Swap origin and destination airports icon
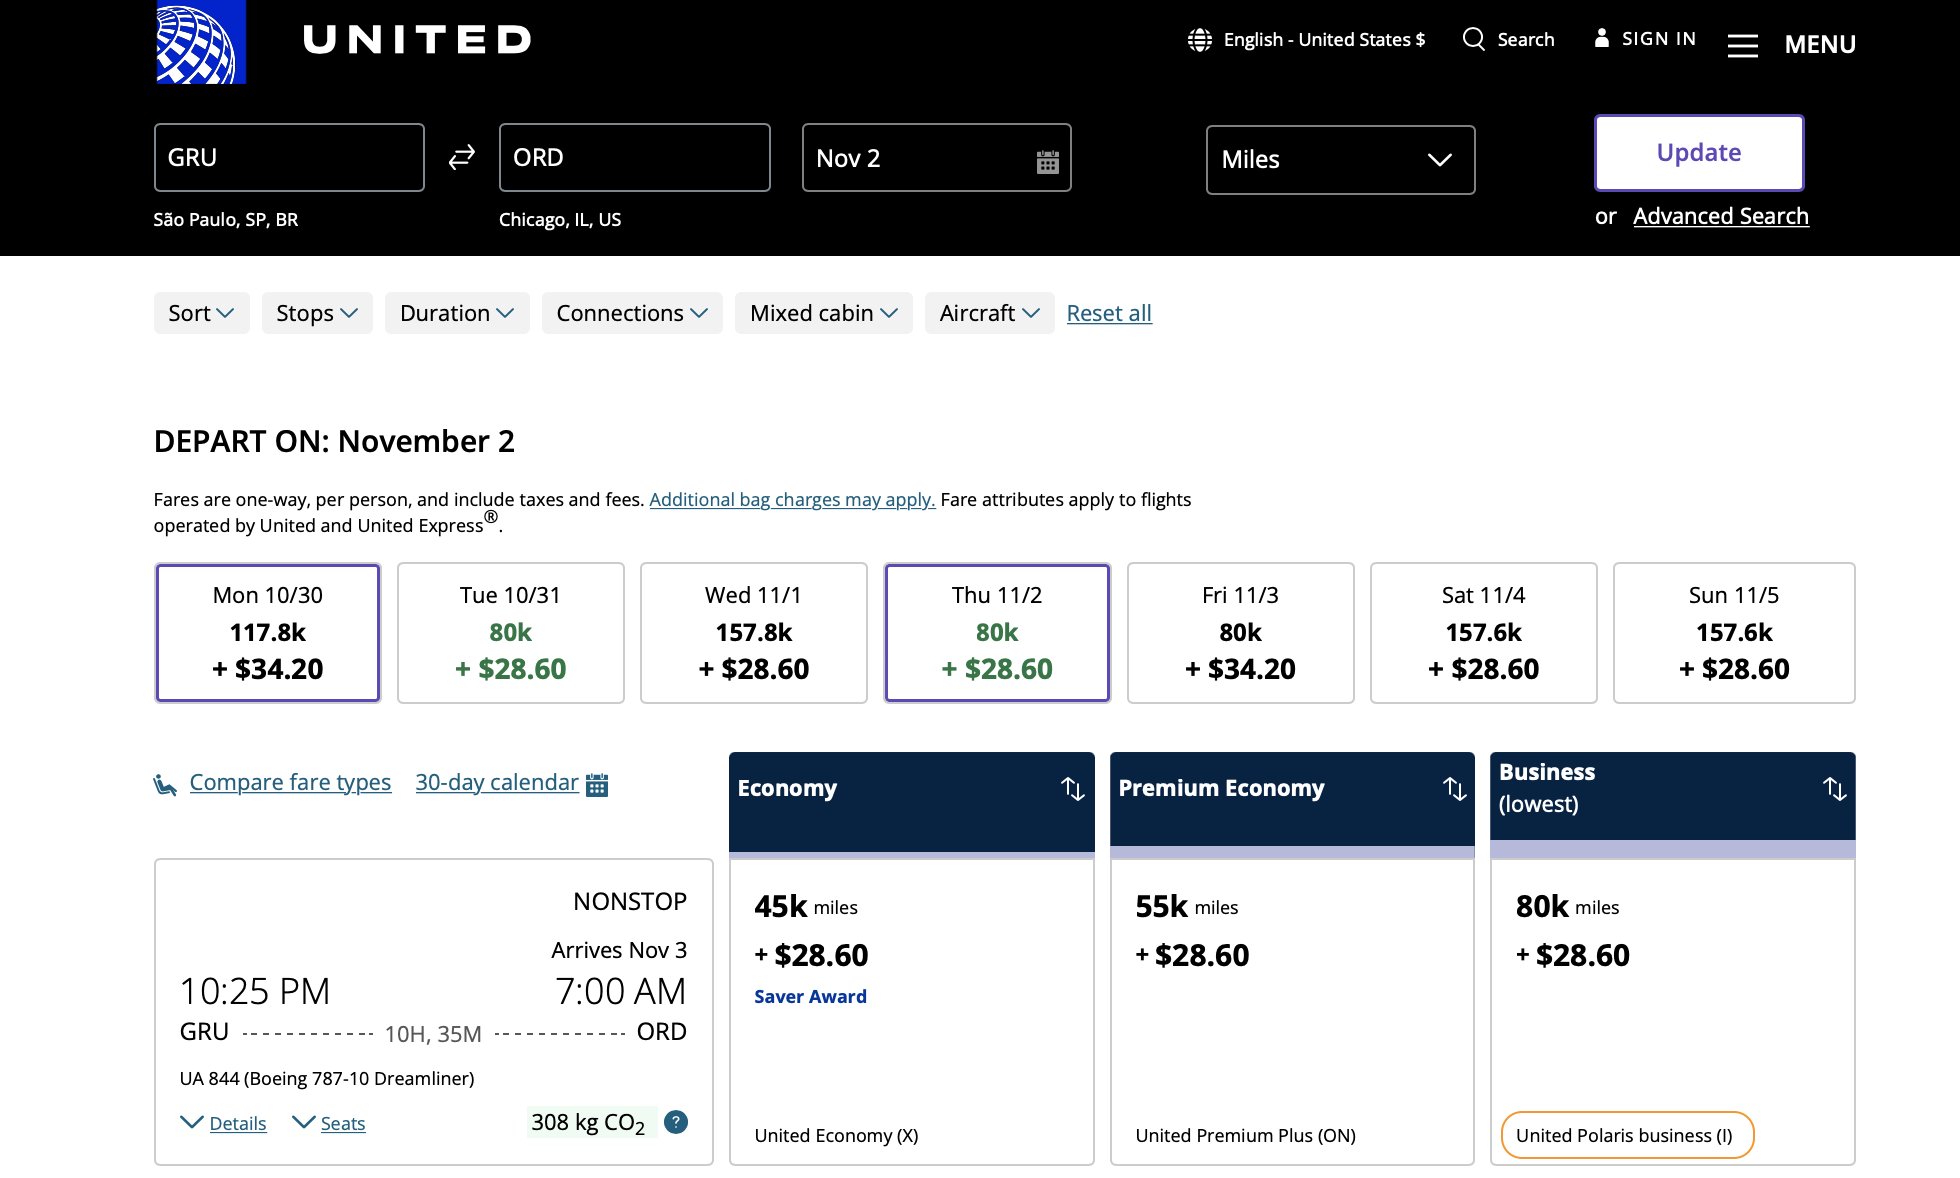The image size is (1960, 1178). click(461, 157)
